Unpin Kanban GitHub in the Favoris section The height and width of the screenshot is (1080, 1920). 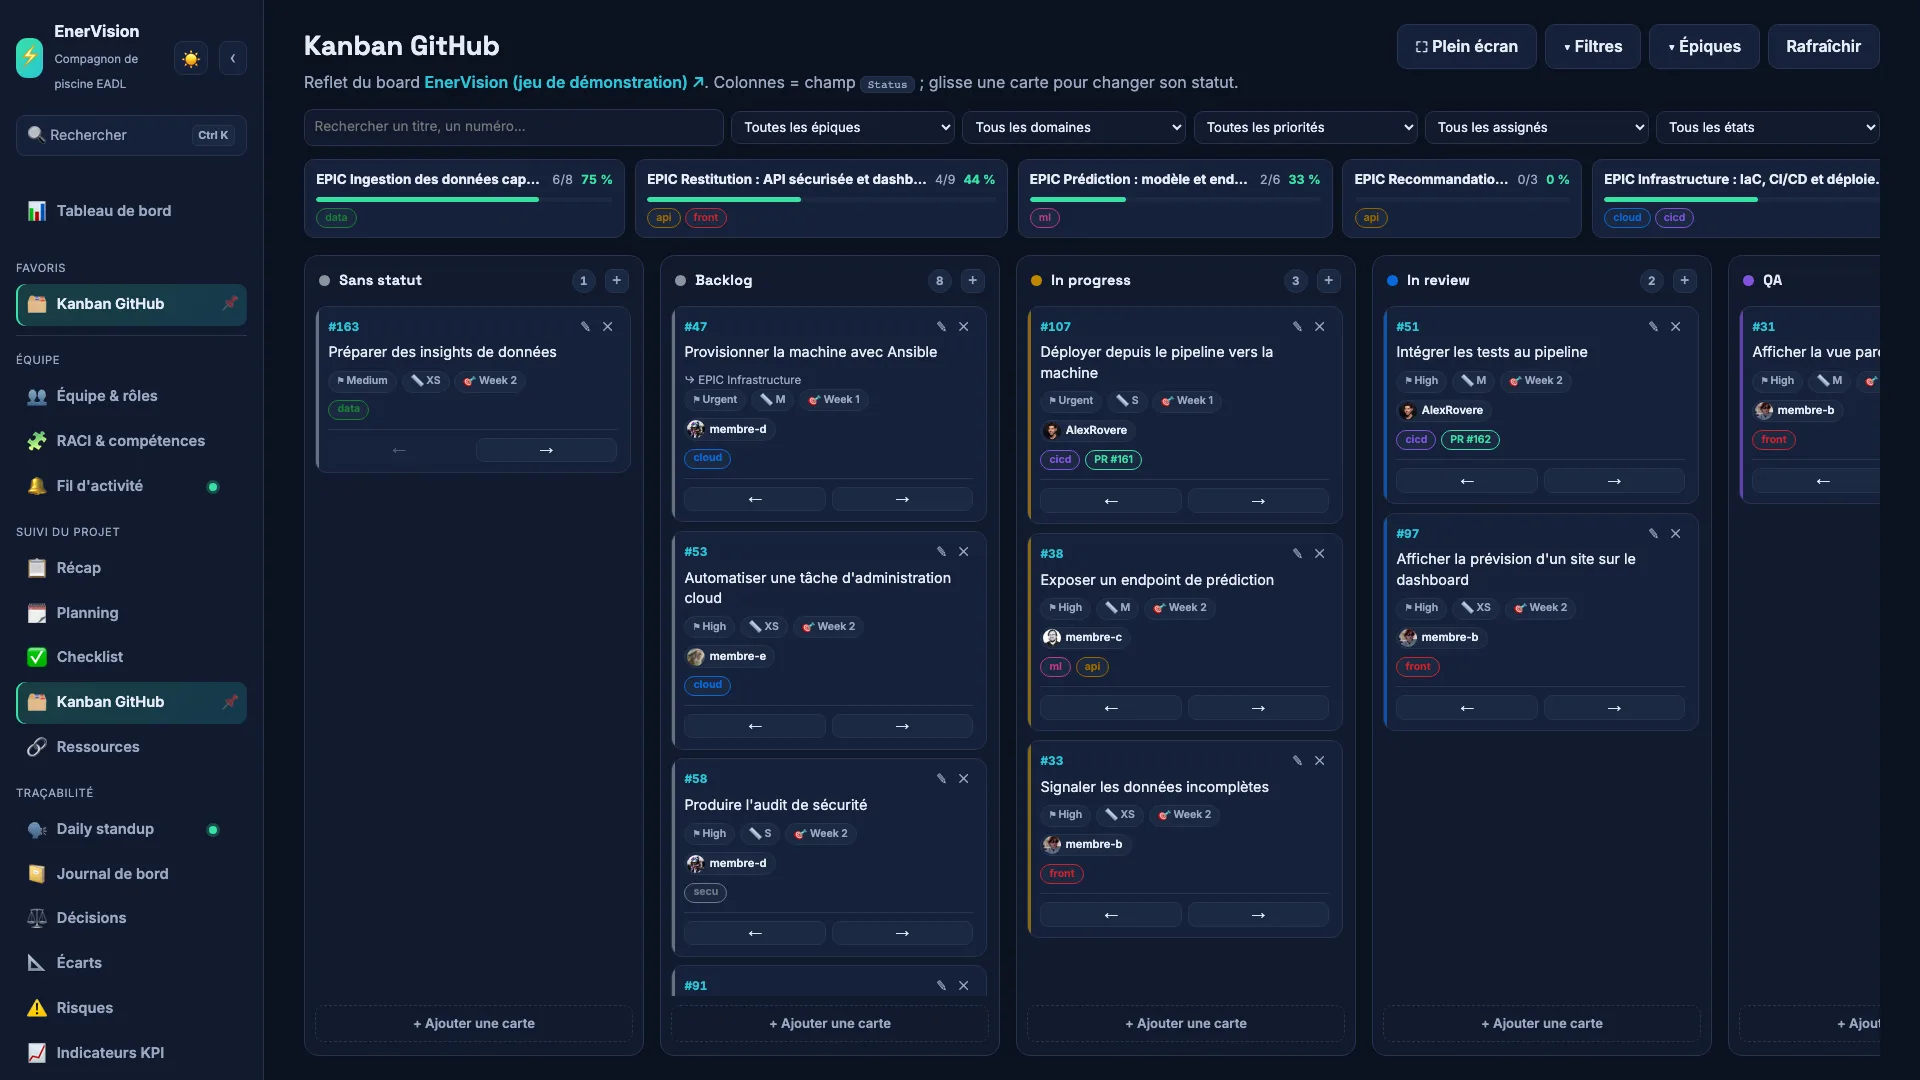point(229,304)
